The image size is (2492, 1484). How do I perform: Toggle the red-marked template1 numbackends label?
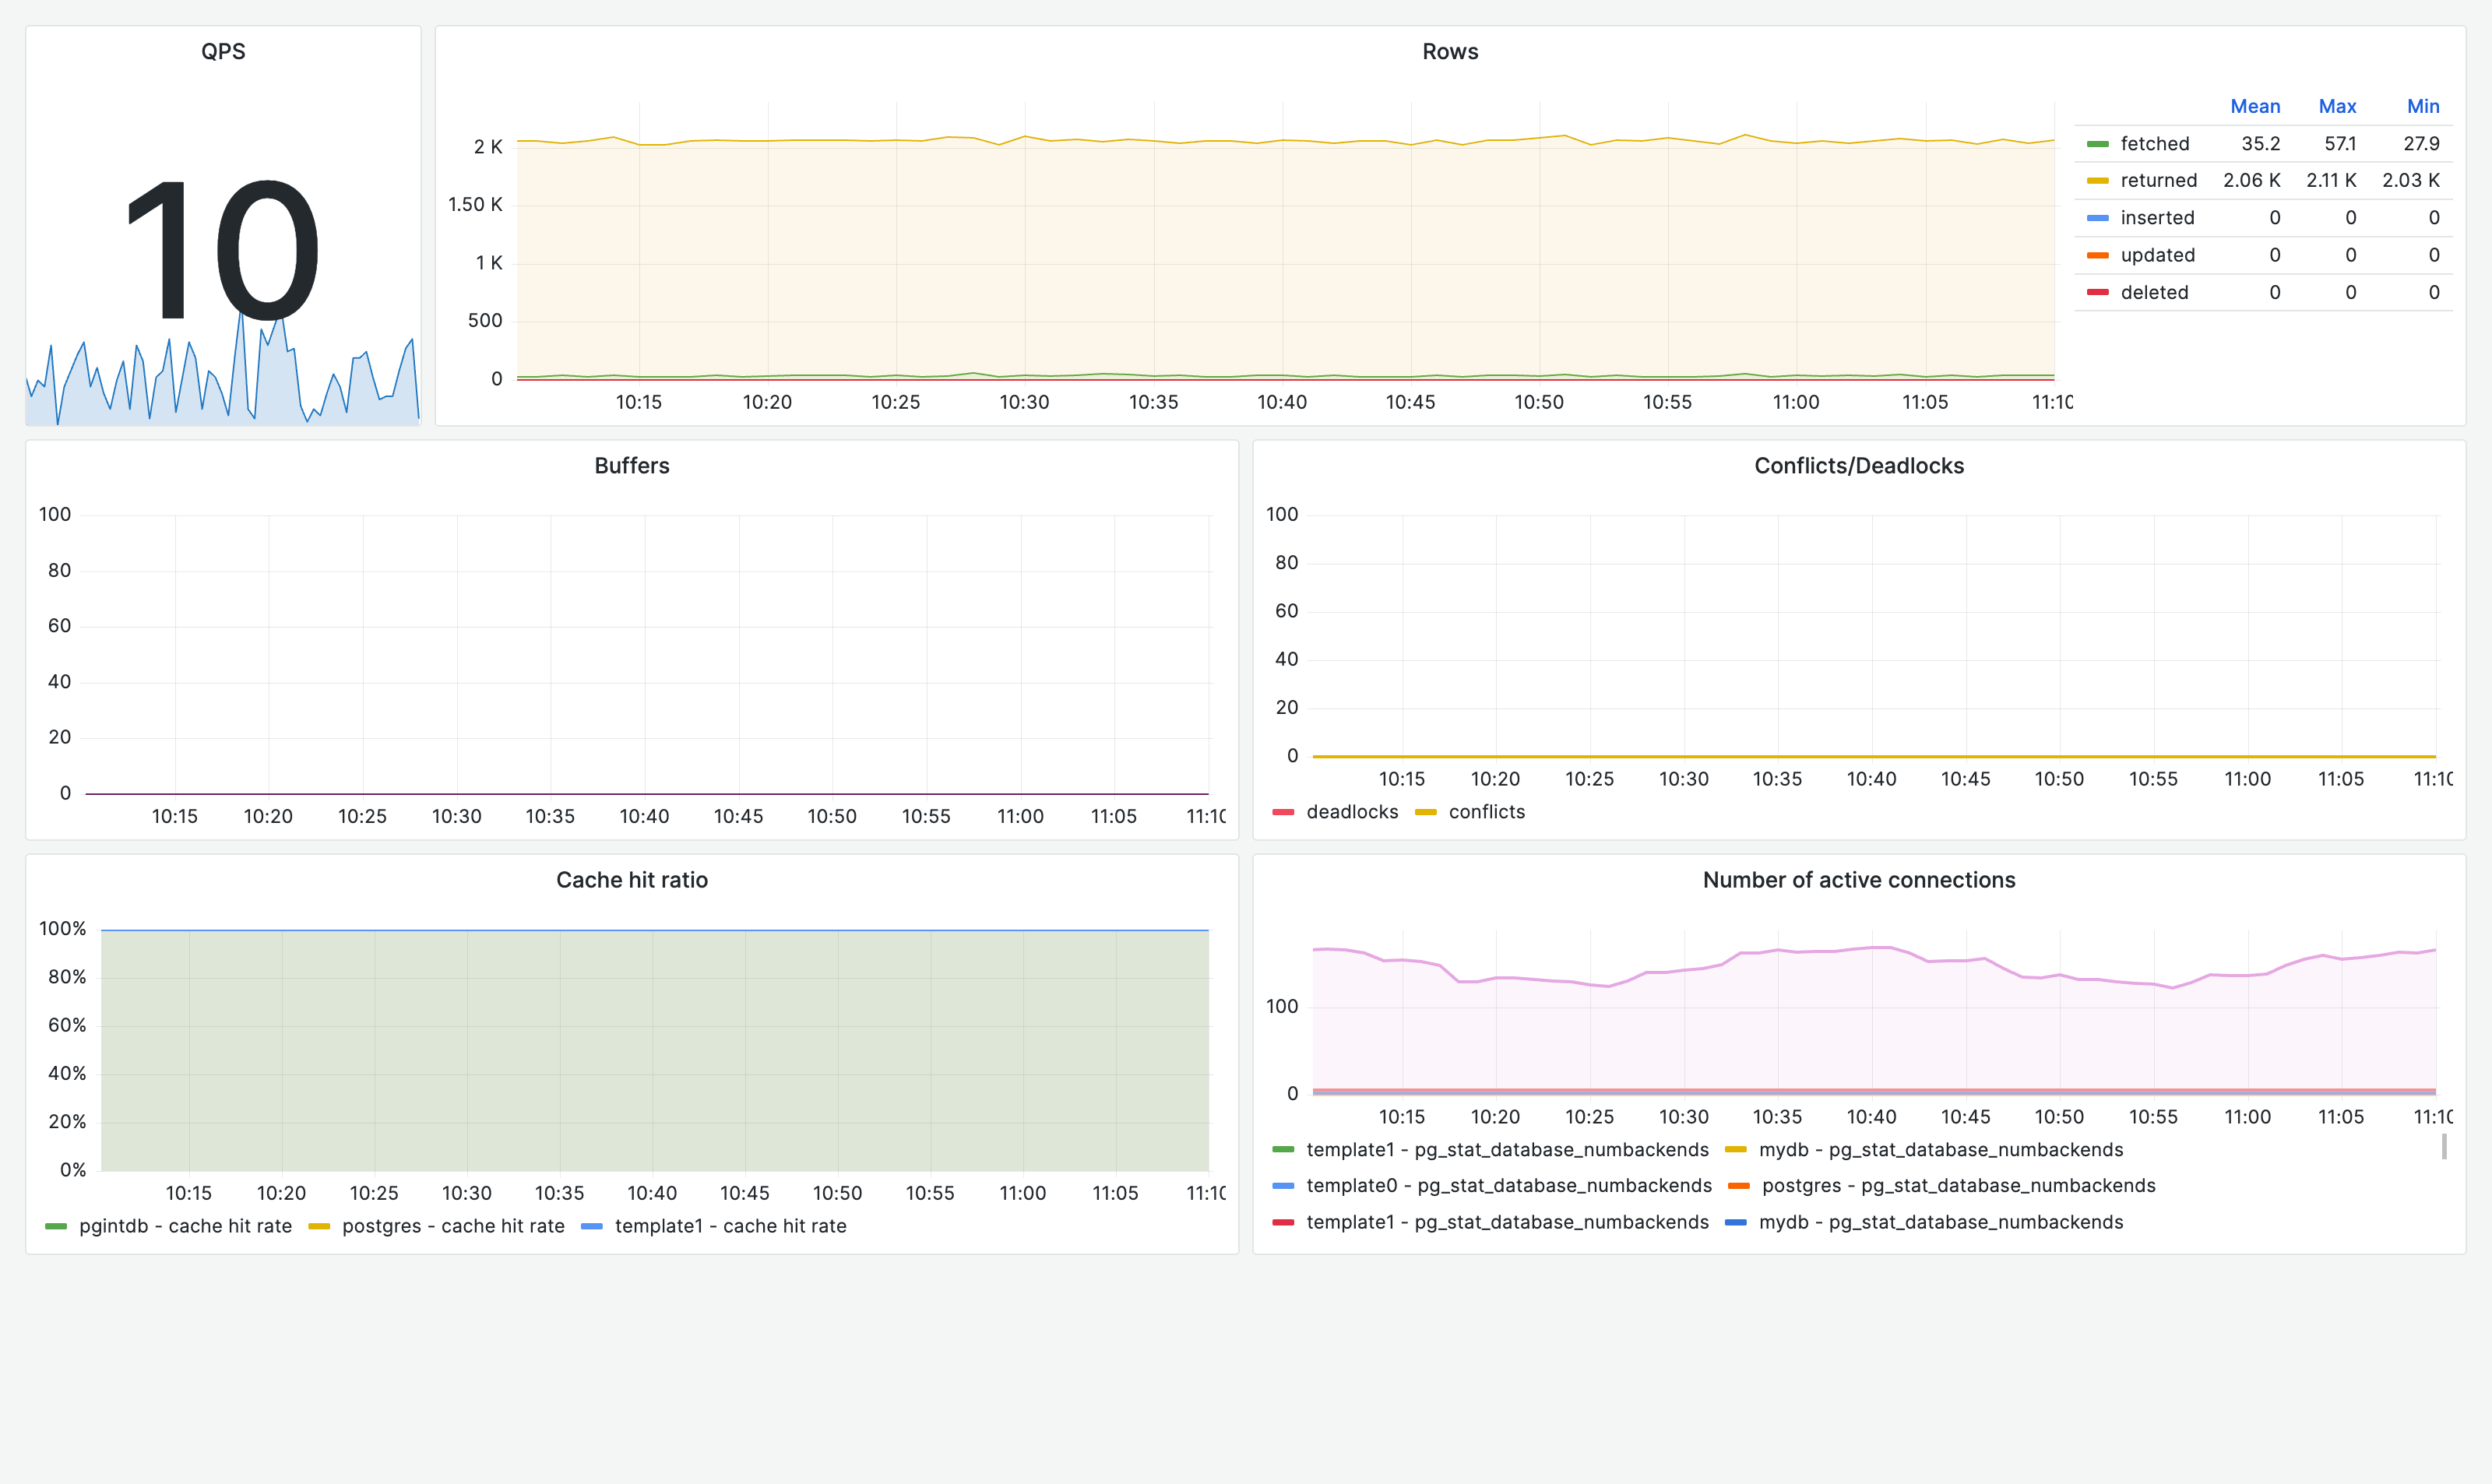[1507, 1222]
